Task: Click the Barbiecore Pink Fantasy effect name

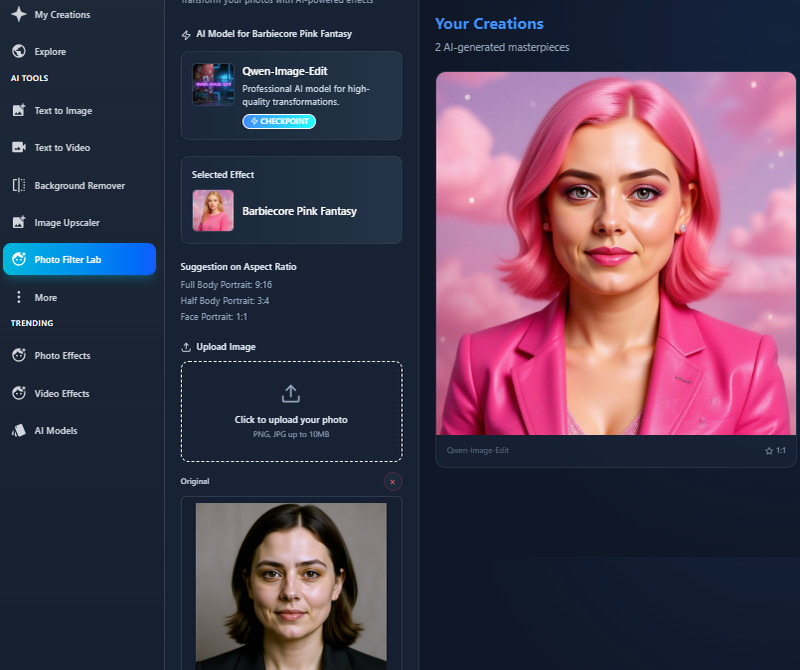Action: (299, 211)
